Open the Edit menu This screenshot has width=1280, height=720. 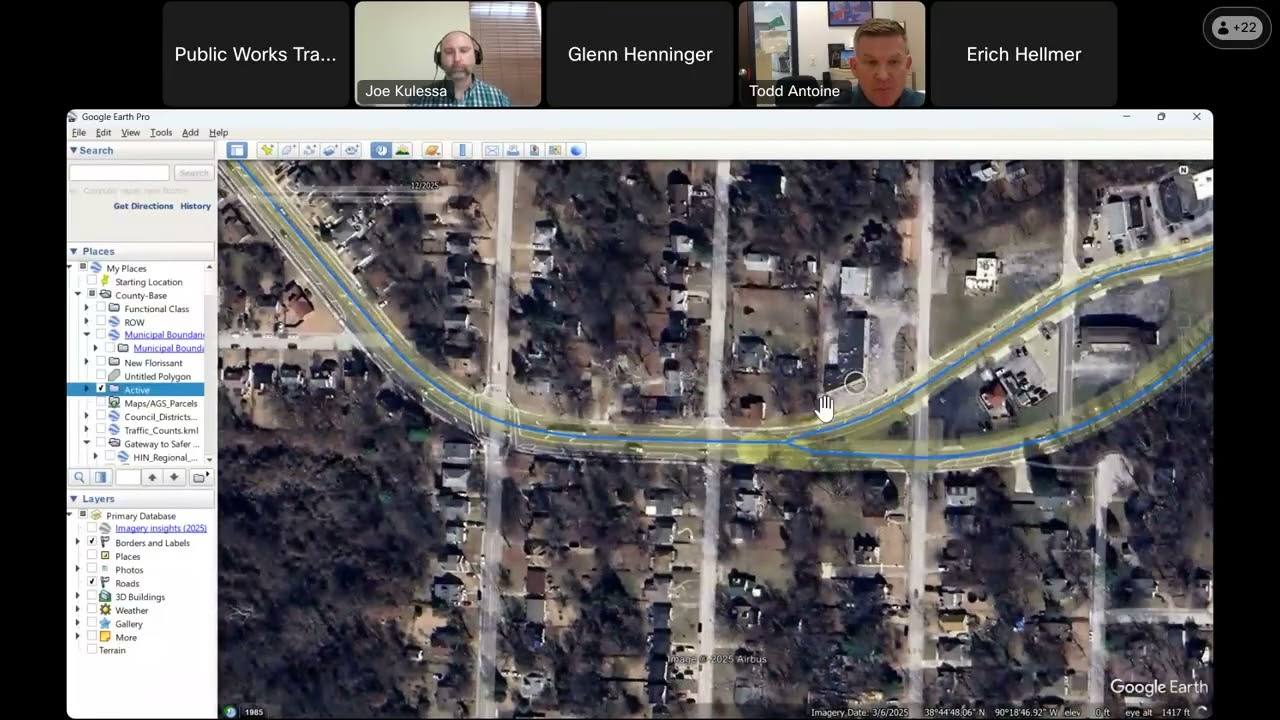[103, 132]
